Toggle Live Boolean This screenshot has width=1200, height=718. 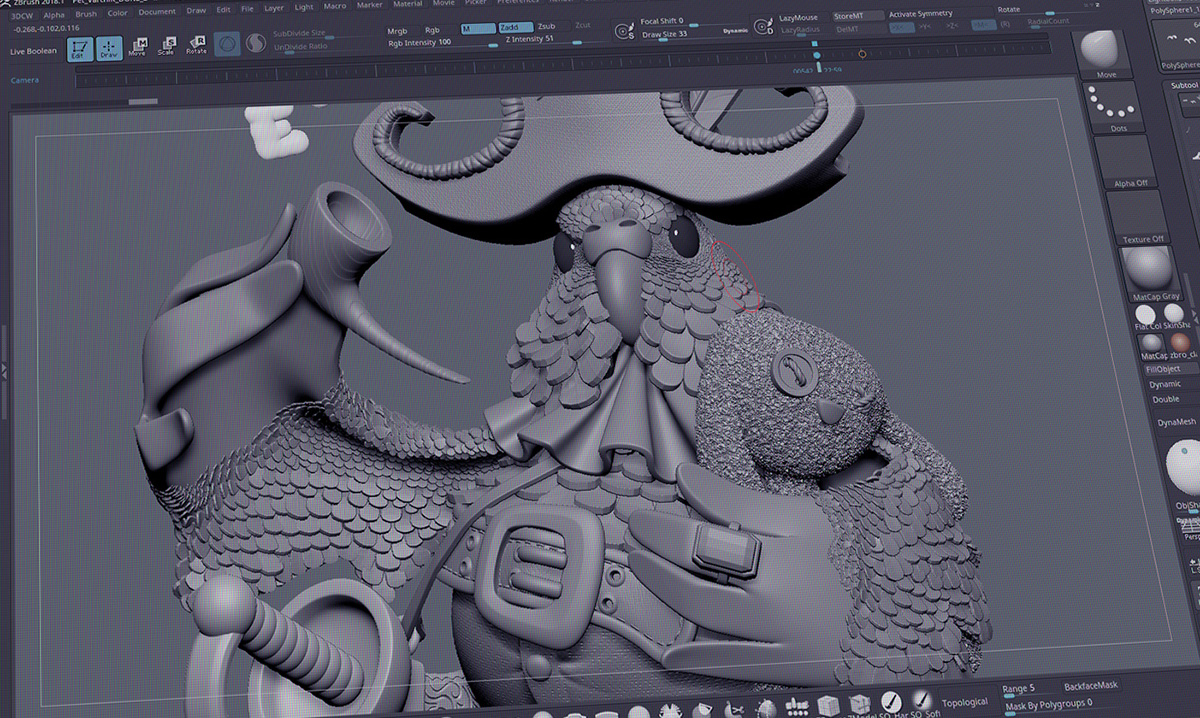tap(33, 51)
